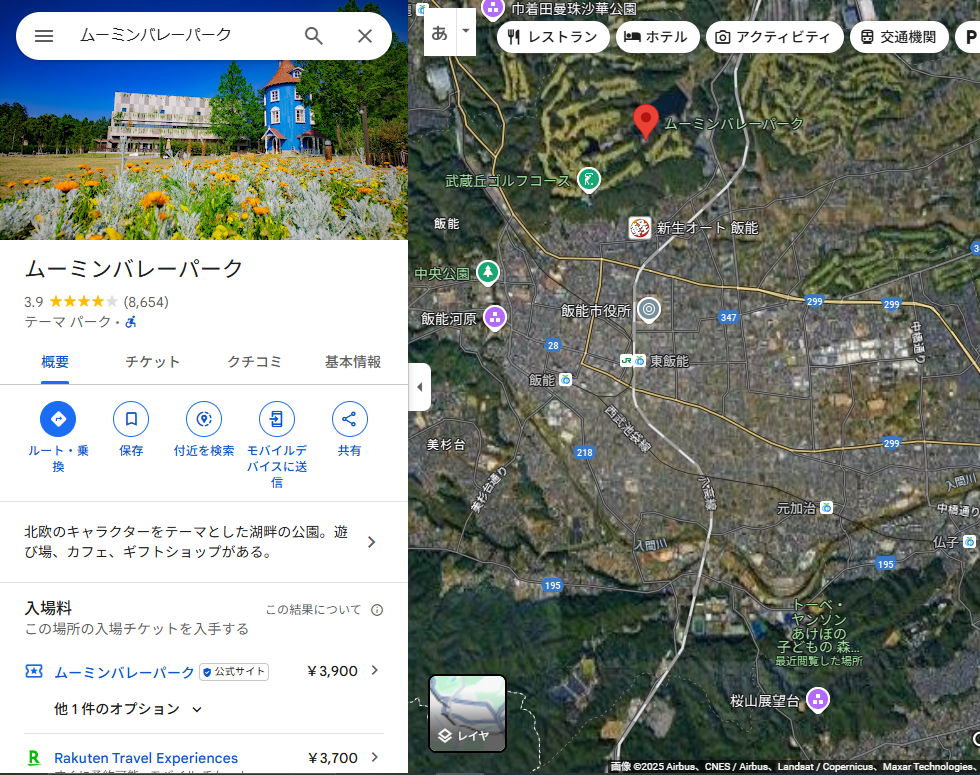Click the route 28 road shield
980x775 pixels.
(553, 345)
